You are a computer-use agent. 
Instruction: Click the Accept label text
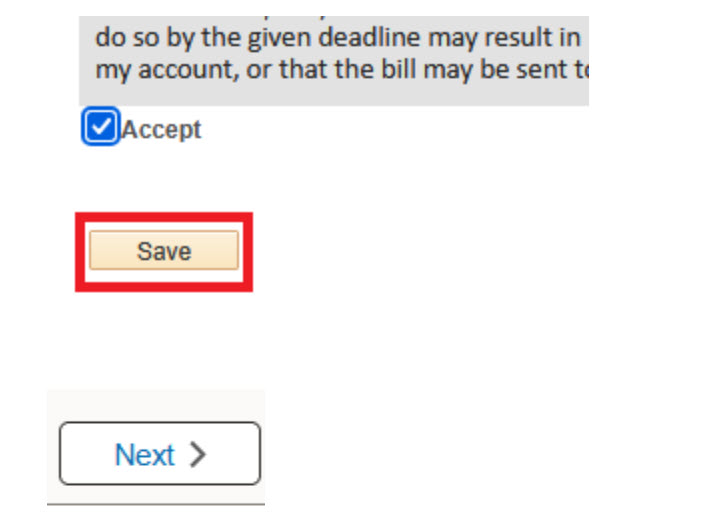161,130
